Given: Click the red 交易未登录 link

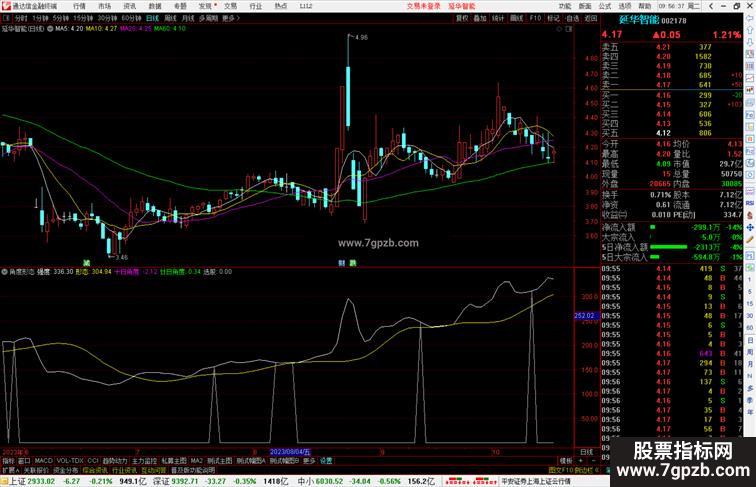Looking at the screenshot, I should [x=423, y=6].
